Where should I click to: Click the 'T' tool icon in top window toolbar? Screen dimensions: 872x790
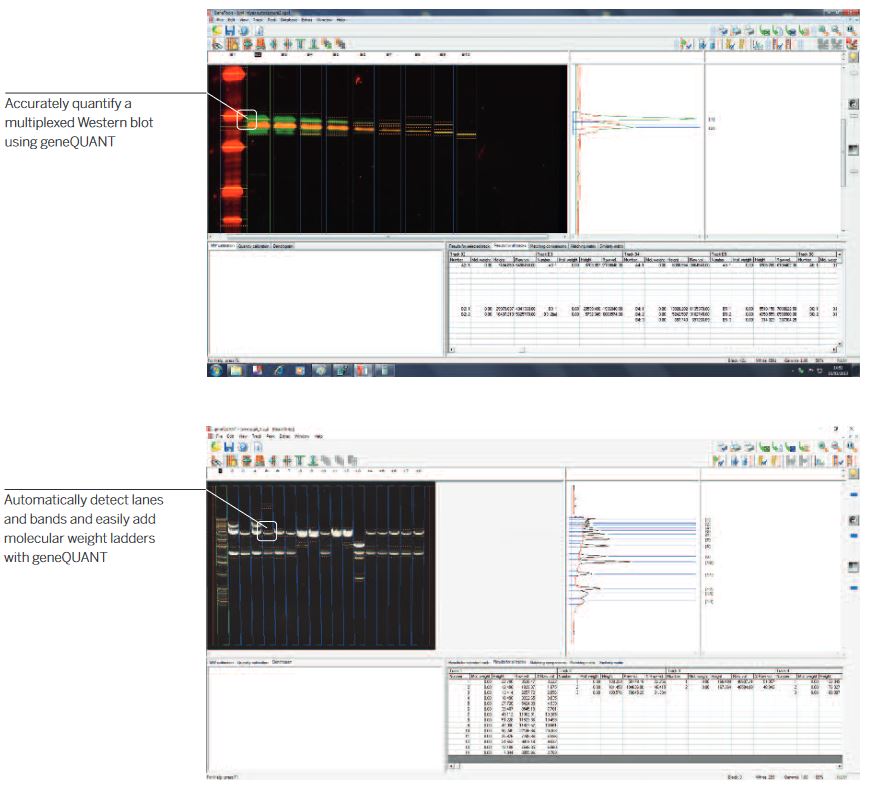point(299,44)
